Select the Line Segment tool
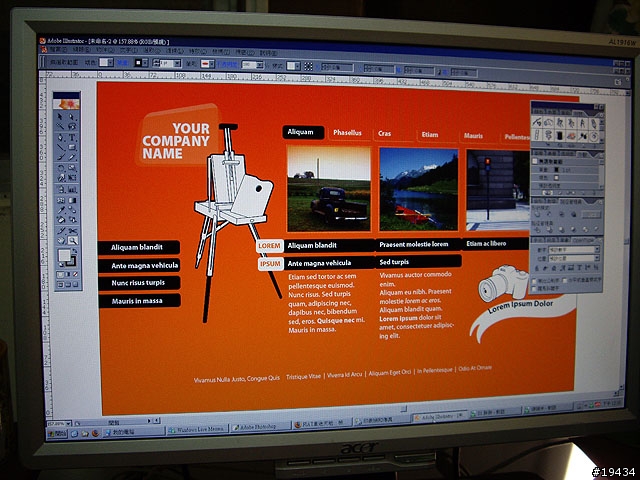The width and height of the screenshot is (640, 480). click(60, 147)
